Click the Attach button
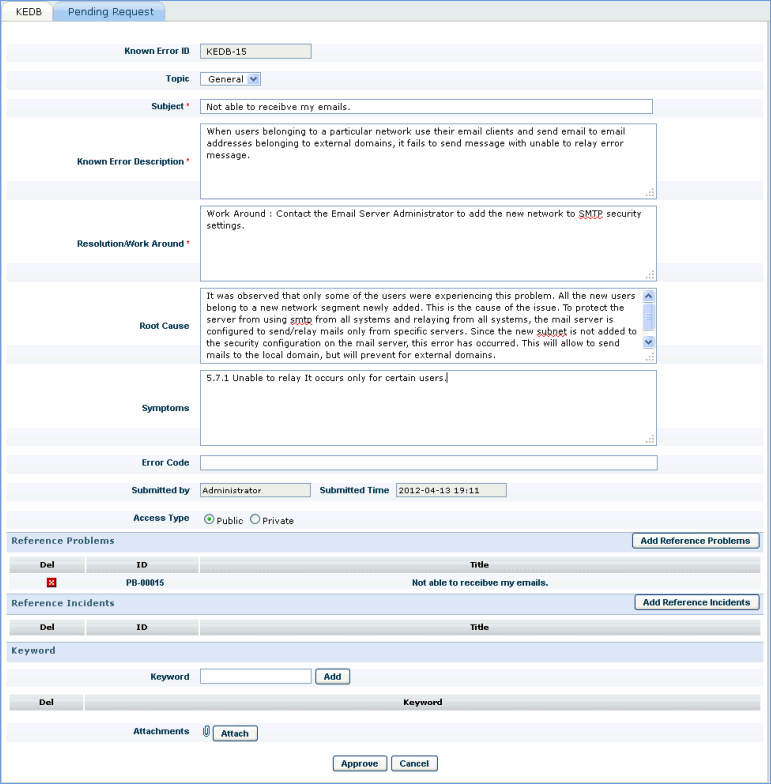771x784 pixels. 235,734
